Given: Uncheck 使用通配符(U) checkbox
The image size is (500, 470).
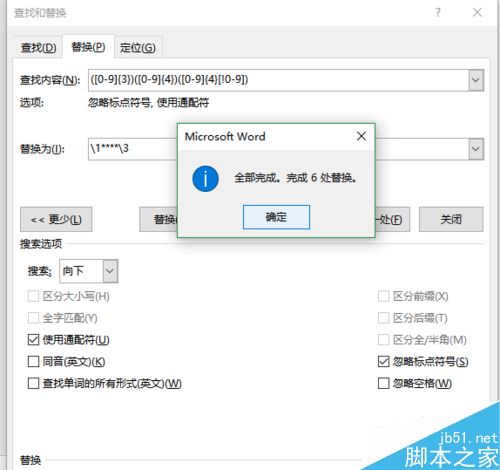Looking at the screenshot, I should click(x=33, y=340).
